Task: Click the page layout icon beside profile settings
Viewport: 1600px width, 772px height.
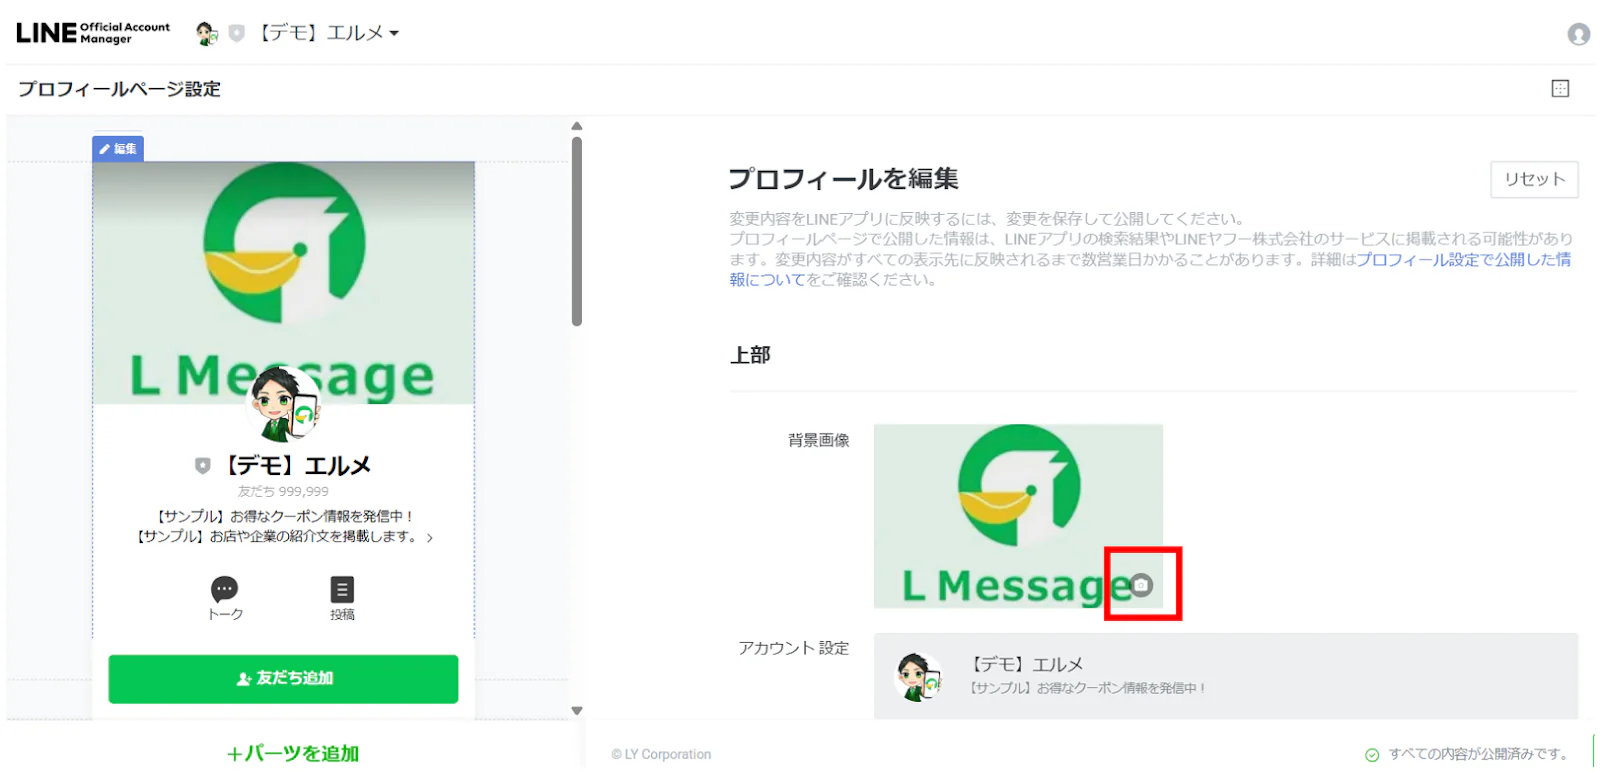Action: point(1560,88)
